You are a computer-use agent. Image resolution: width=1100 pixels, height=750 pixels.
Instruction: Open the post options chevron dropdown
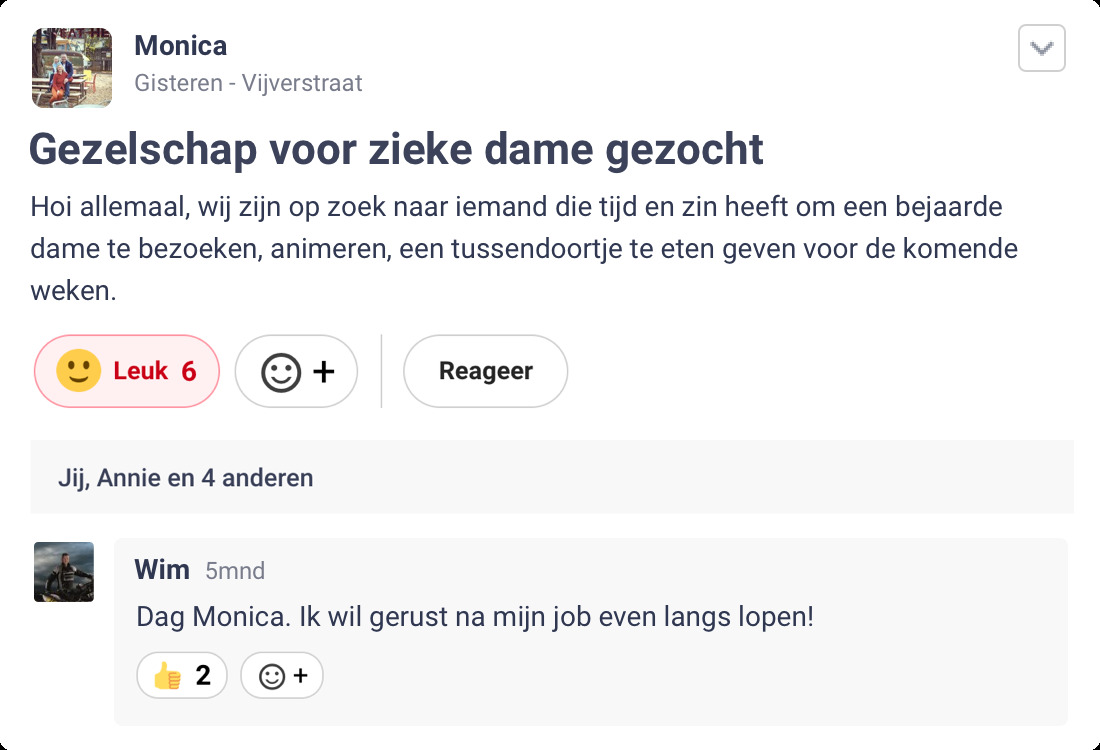coord(1041,48)
